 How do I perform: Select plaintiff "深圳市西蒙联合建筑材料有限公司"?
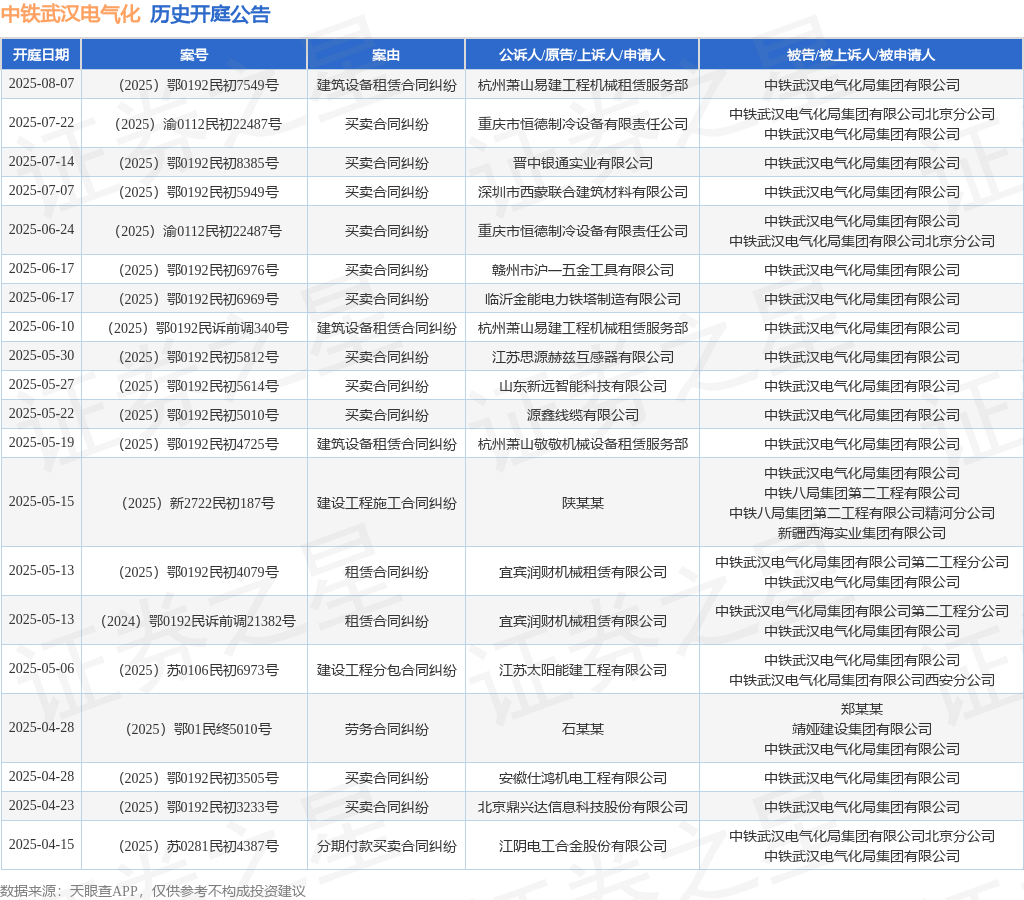pos(583,192)
